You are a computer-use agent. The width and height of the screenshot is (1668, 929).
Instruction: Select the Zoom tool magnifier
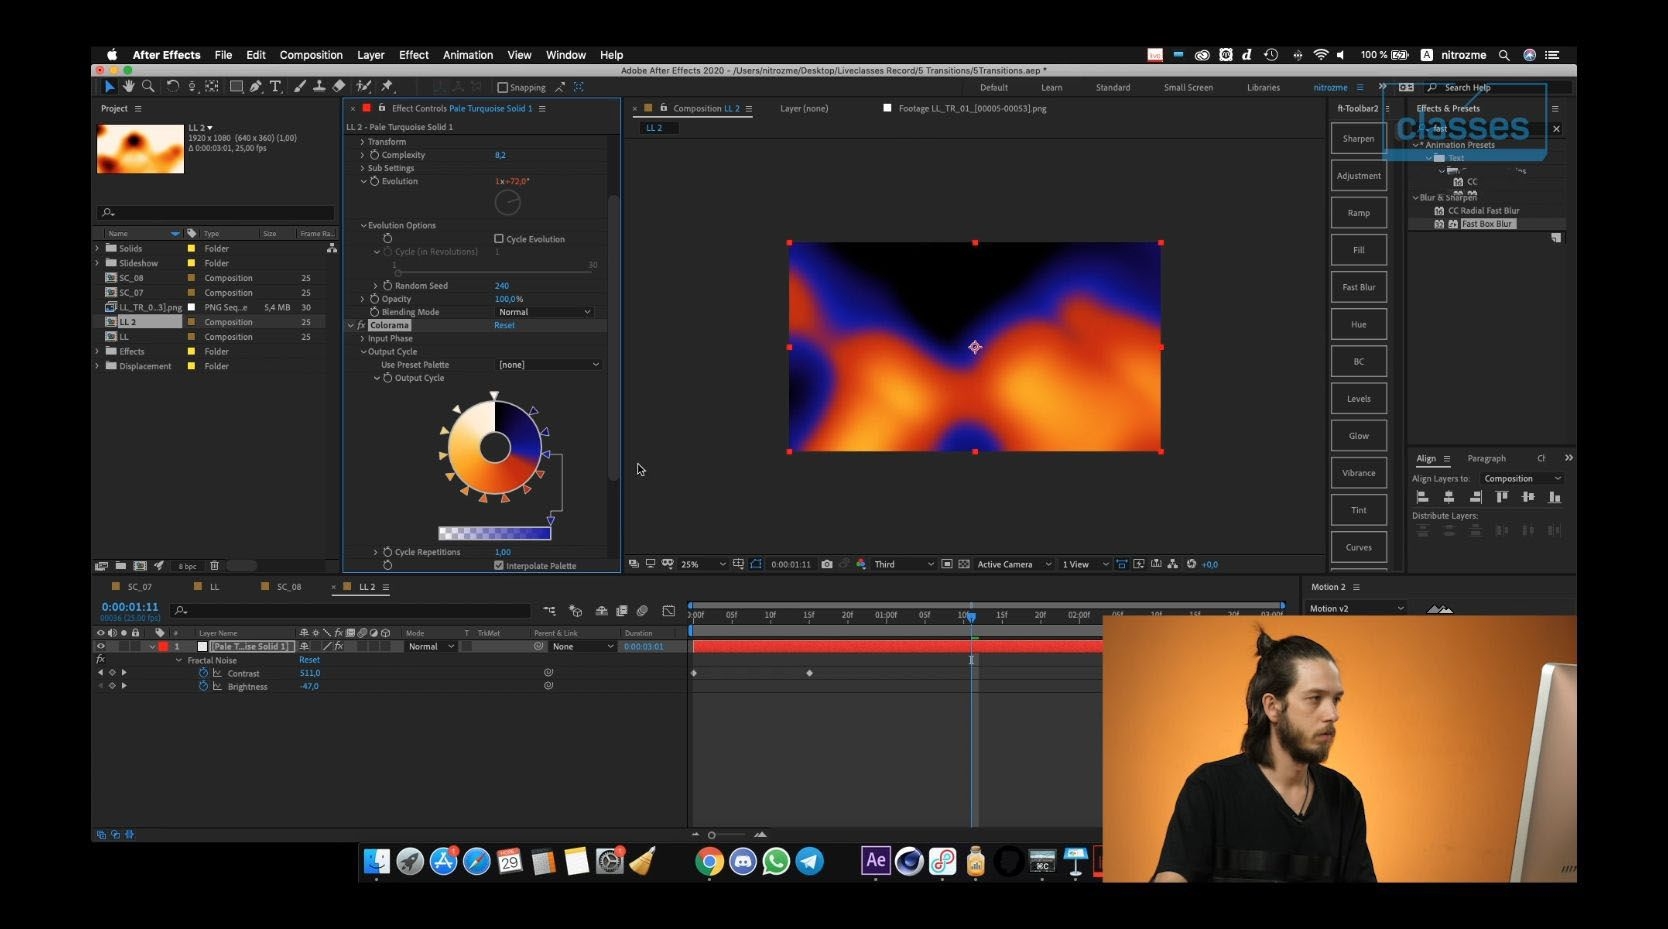click(x=148, y=87)
